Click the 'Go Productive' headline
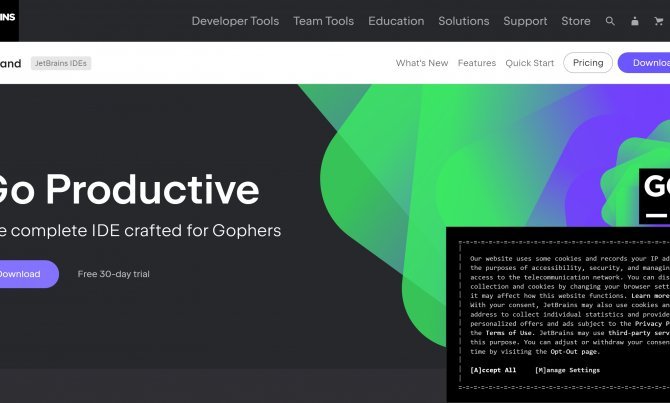The height and width of the screenshot is (403, 670). pos(129,189)
